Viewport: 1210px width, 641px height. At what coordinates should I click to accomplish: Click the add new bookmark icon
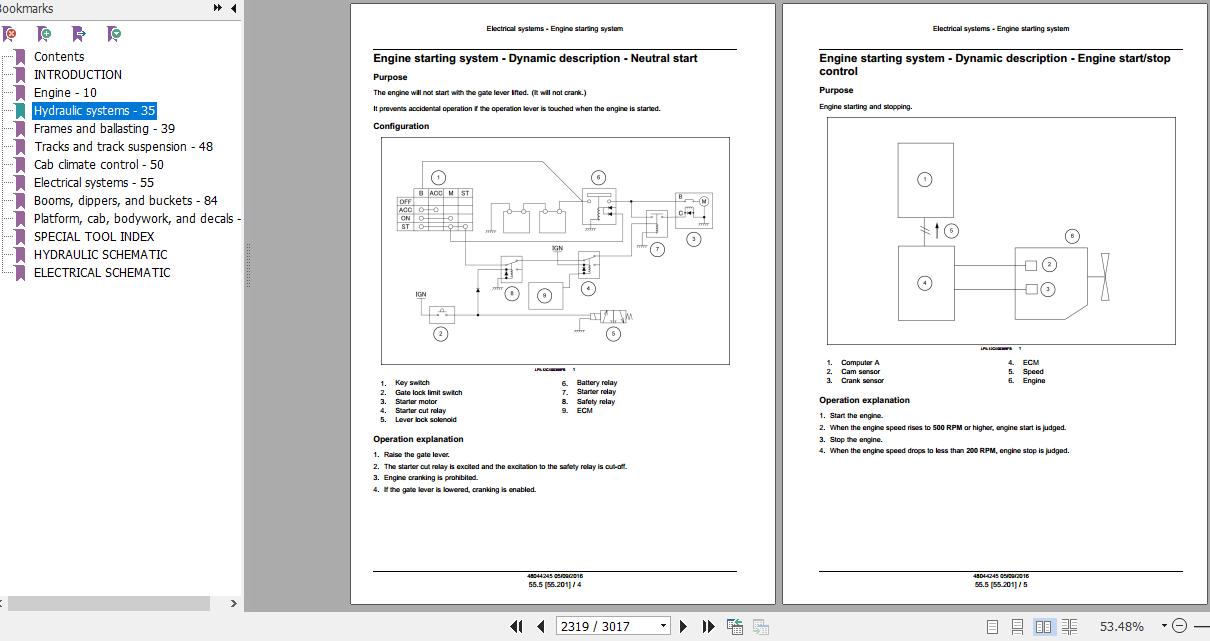pyautogui.click(x=45, y=34)
